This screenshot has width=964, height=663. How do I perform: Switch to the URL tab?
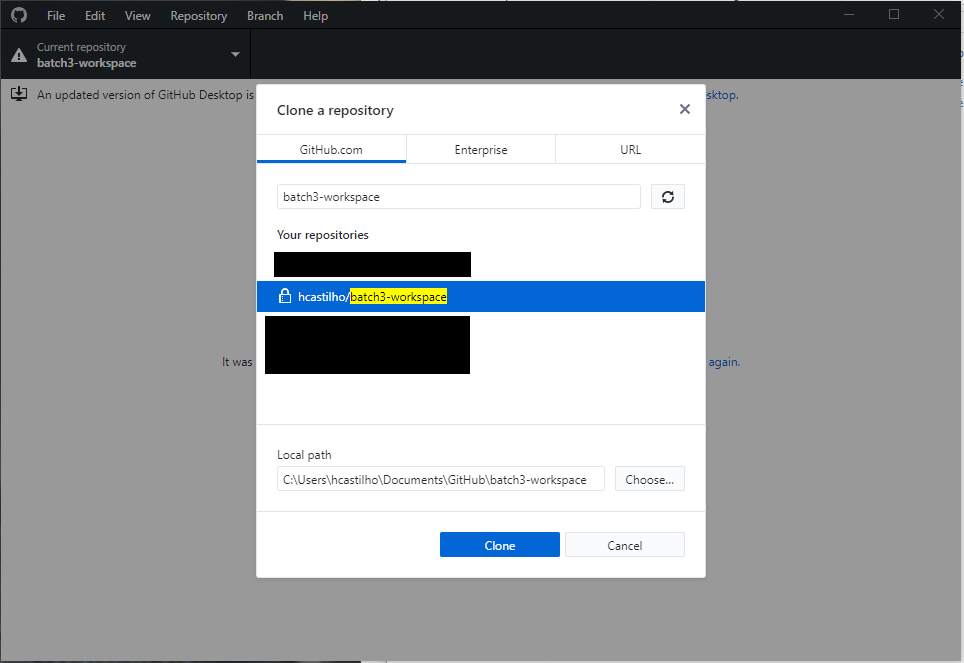(x=630, y=149)
